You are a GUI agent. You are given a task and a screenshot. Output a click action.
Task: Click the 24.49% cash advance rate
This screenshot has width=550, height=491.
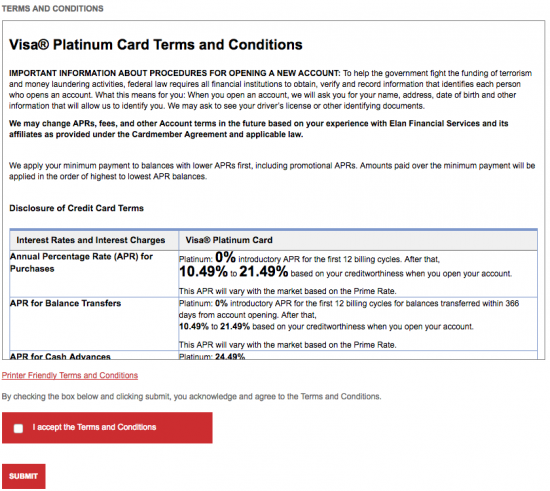click(230, 356)
